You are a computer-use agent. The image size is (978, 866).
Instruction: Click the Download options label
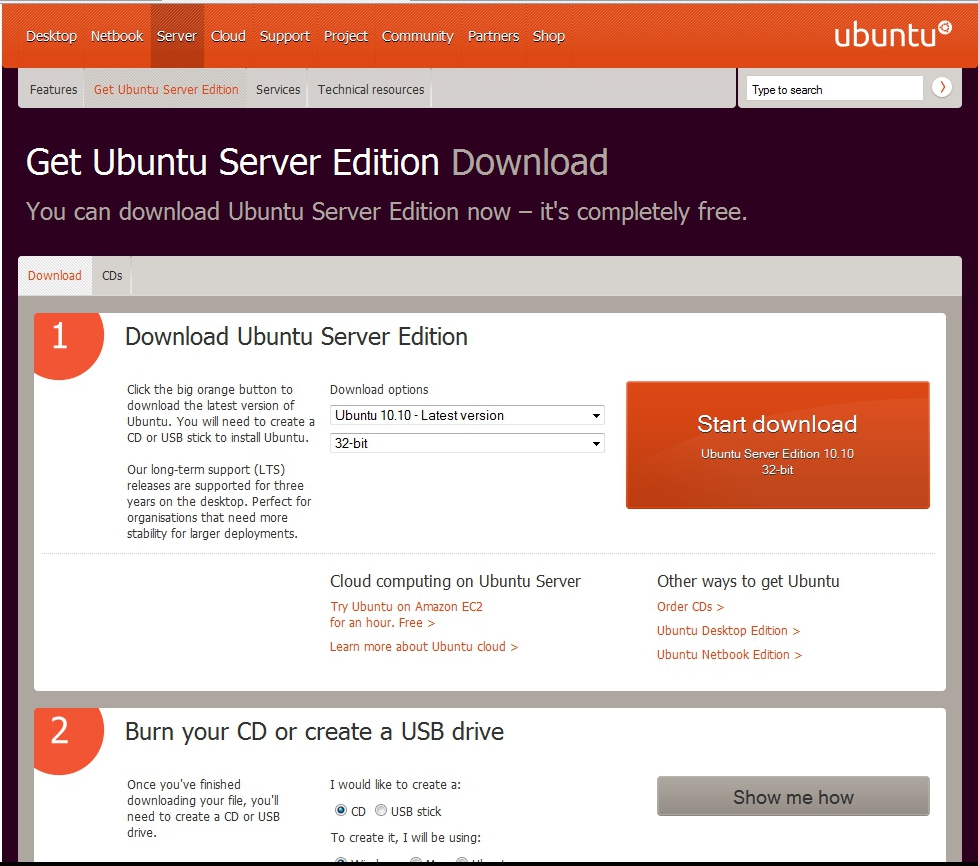(x=379, y=389)
